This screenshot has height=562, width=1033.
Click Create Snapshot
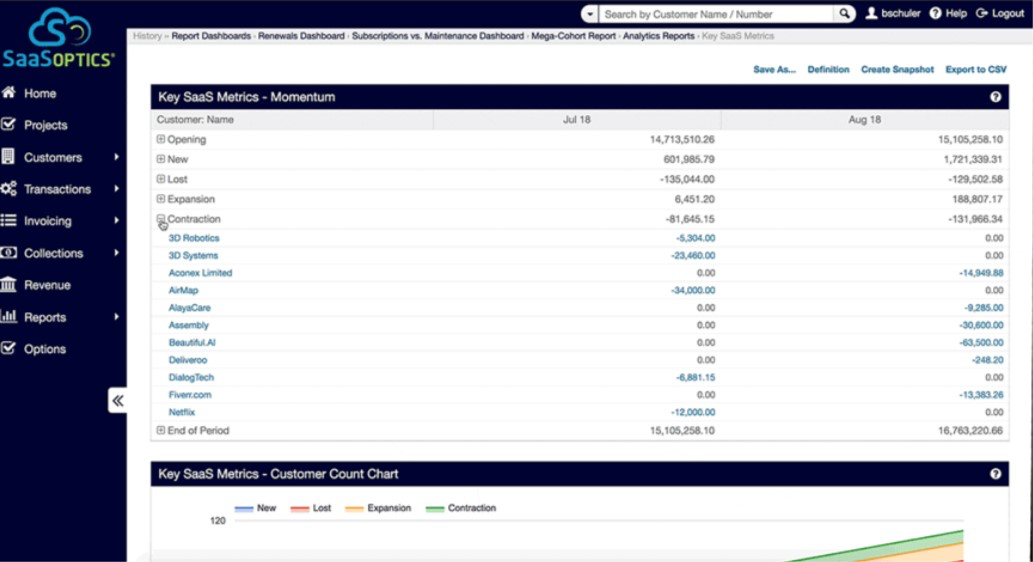[897, 69]
